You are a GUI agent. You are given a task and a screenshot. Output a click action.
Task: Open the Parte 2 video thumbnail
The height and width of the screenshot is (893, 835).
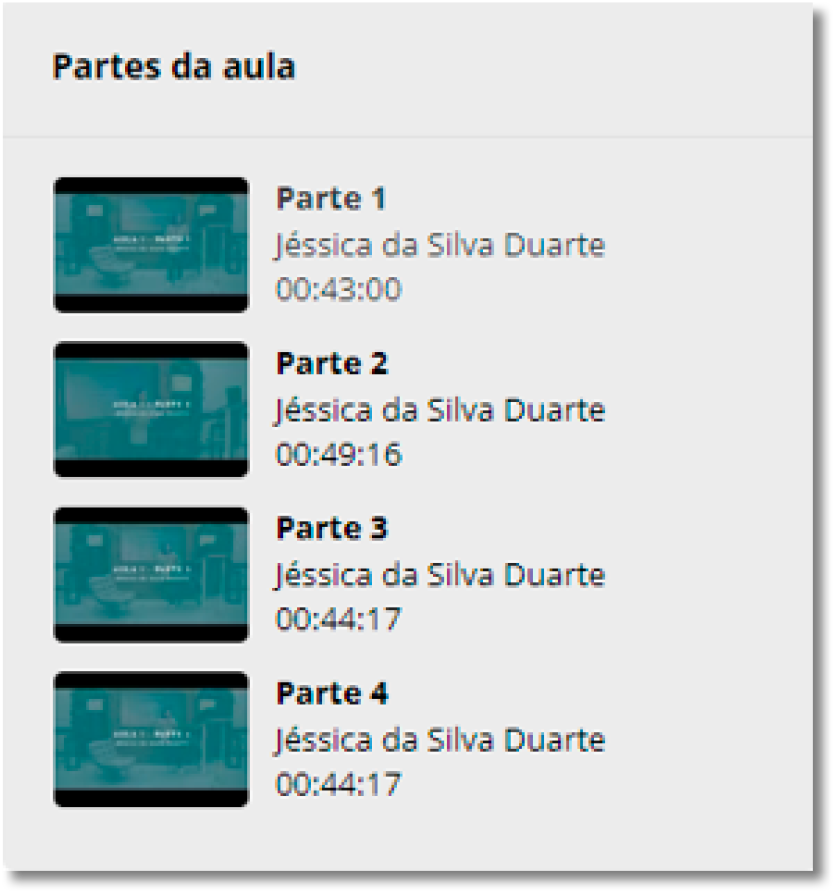(151, 409)
